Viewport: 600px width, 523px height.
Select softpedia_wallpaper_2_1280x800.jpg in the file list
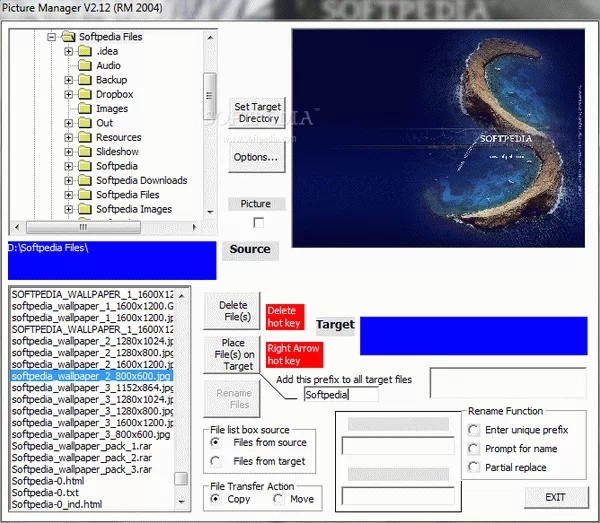(92, 353)
